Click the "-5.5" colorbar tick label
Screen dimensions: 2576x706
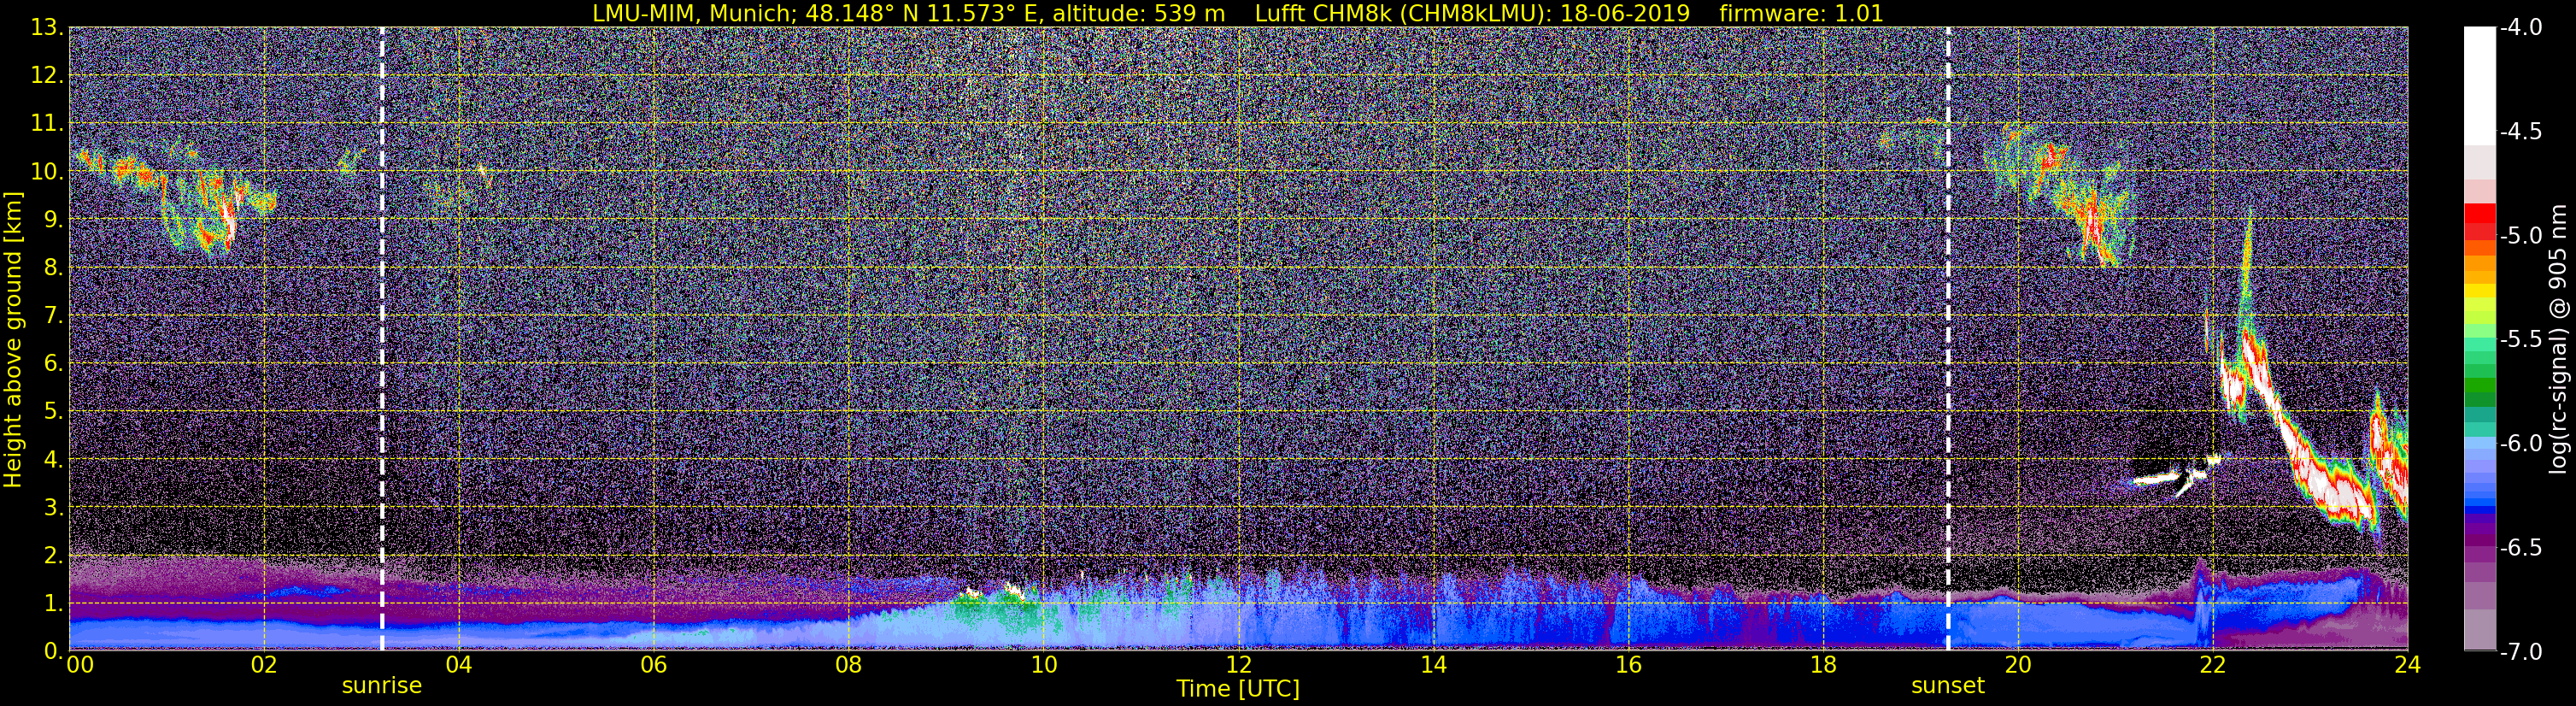pos(2520,340)
